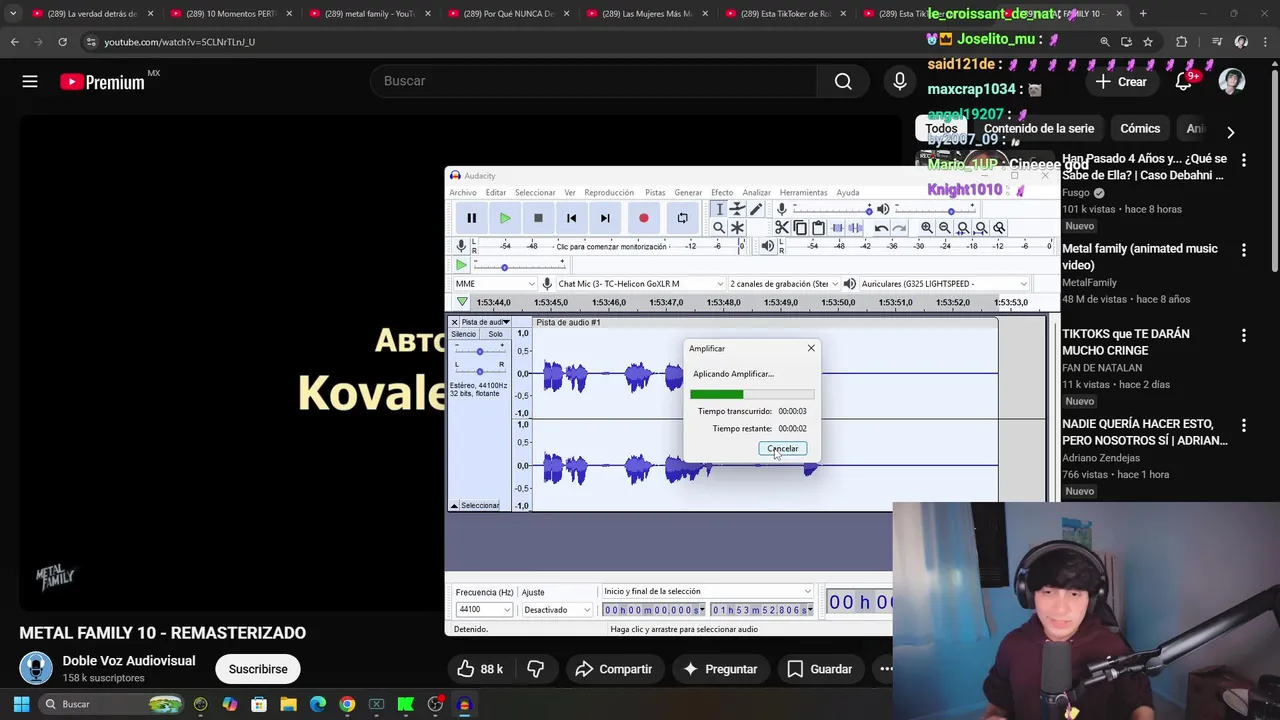This screenshot has height=720, width=1280.
Task: Open the recording channels dropdown
Action: 783,284
